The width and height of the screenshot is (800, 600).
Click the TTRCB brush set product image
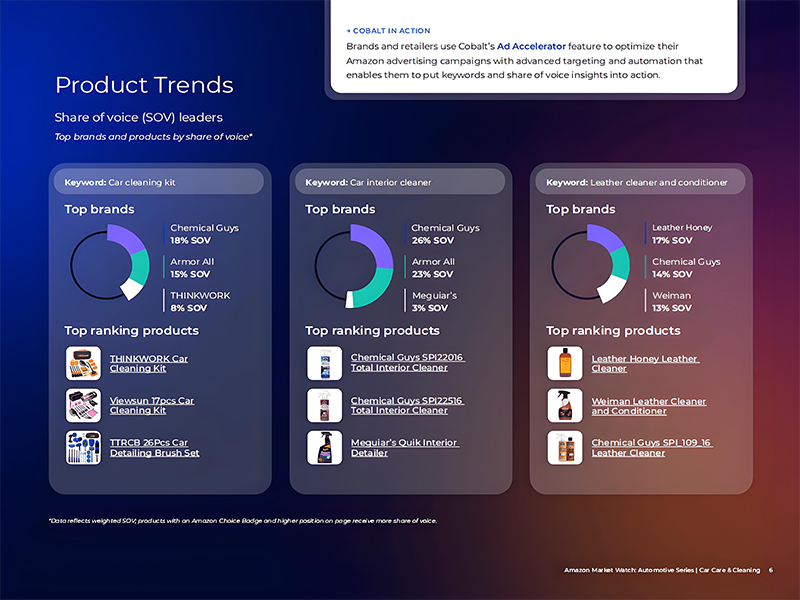83,447
